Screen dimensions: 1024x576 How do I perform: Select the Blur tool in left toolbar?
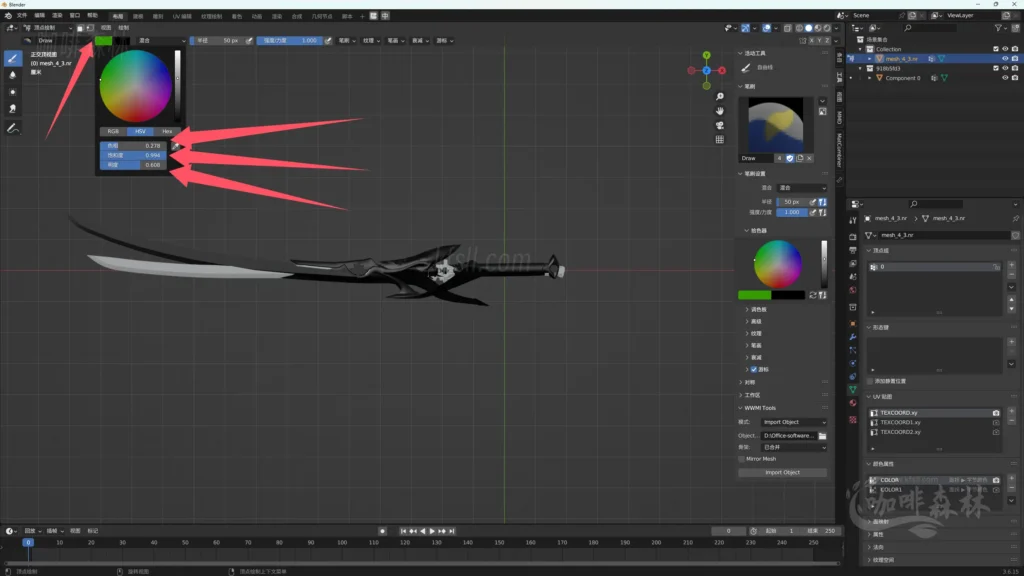(x=13, y=75)
